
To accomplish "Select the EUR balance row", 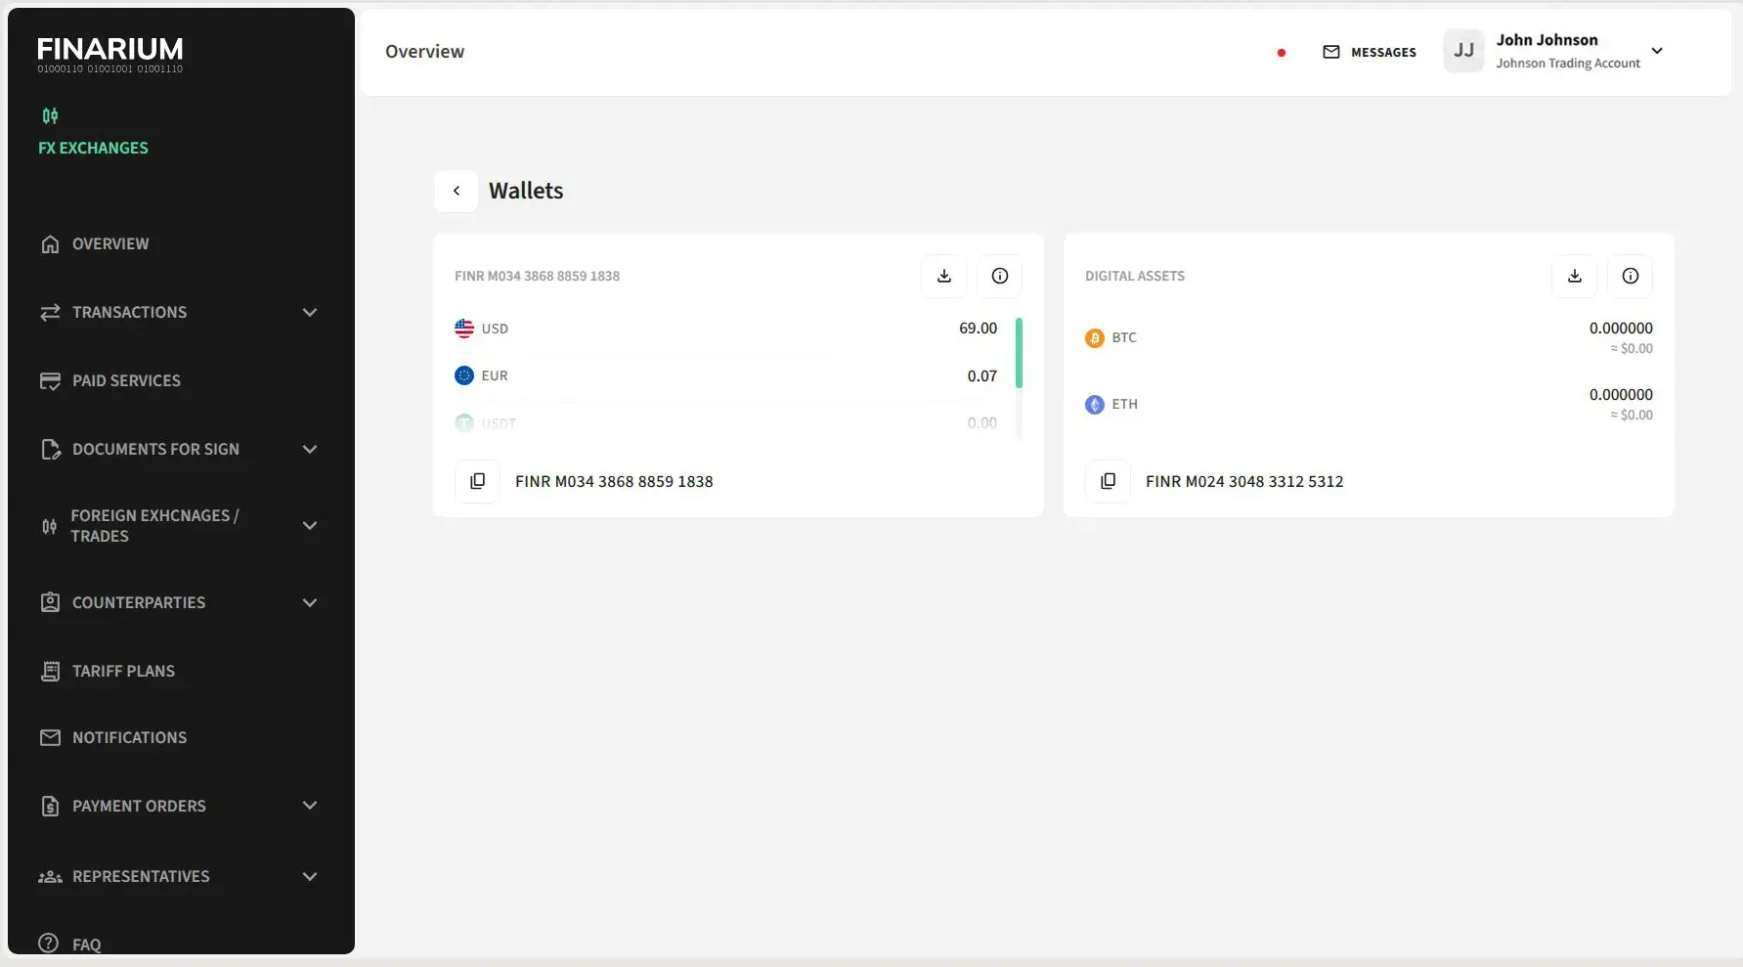I will tap(726, 376).
